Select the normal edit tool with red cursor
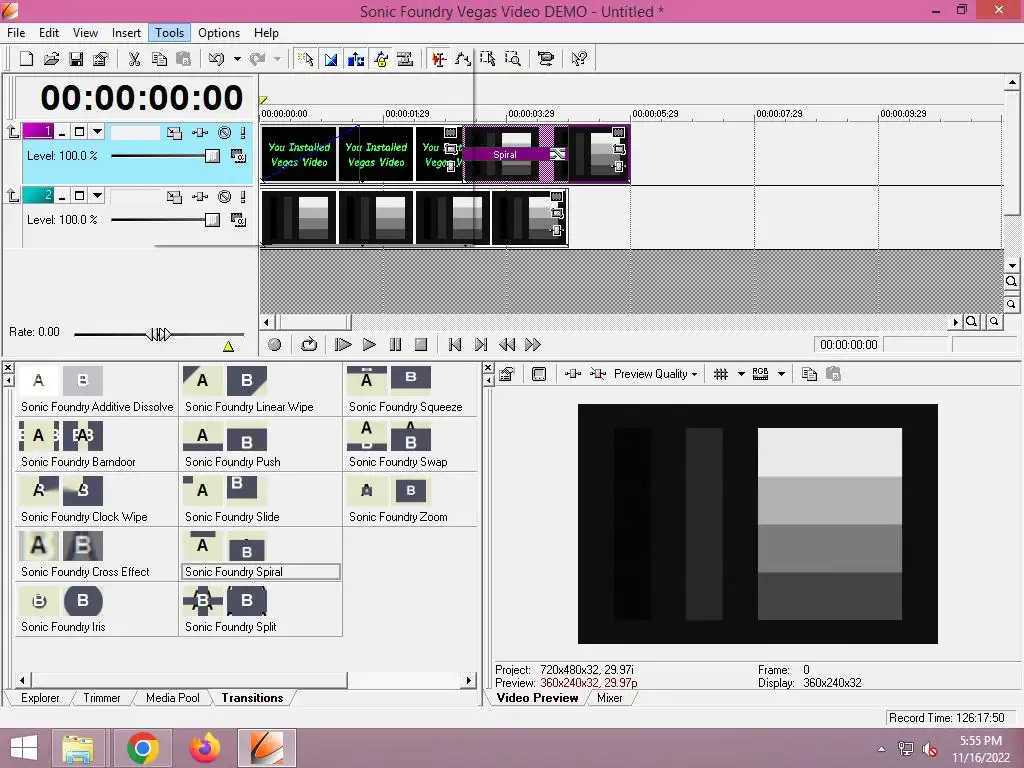The width and height of the screenshot is (1024, 768). tap(439, 59)
